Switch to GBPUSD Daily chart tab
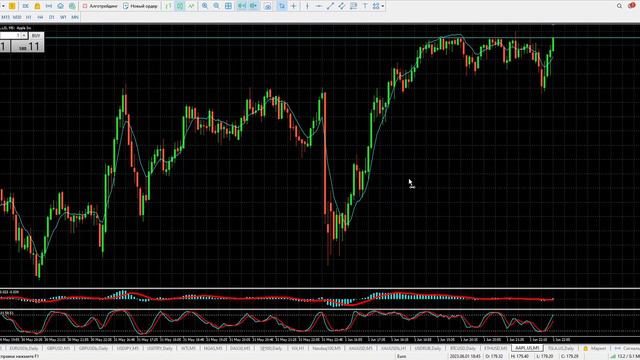640x360 pixels. click(x=93, y=348)
